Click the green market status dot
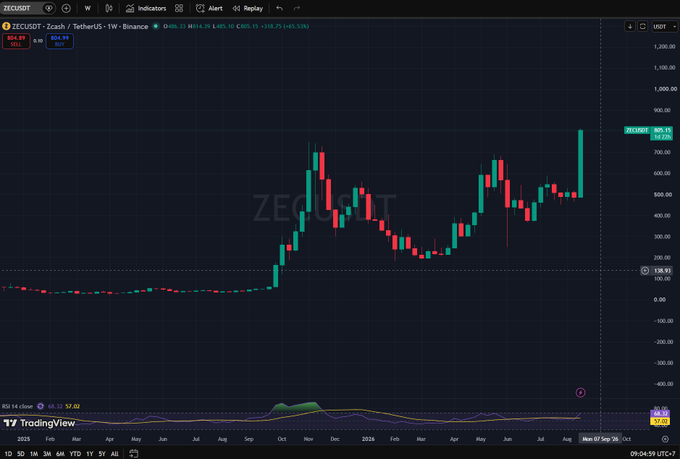The width and height of the screenshot is (680, 459). [x=156, y=26]
